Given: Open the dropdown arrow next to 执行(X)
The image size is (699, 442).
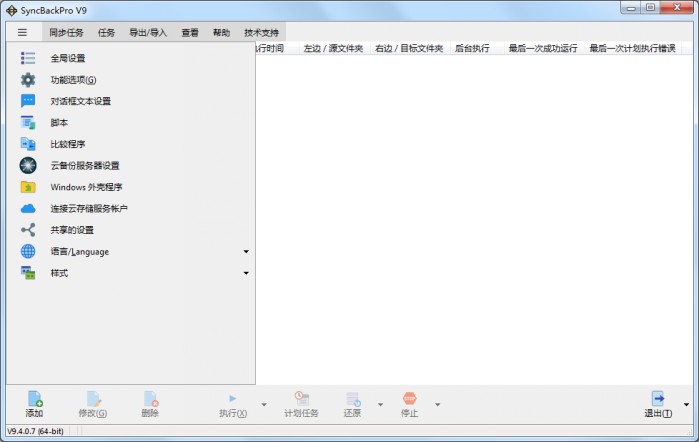Looking at the screenshot, I should (264, 405).
